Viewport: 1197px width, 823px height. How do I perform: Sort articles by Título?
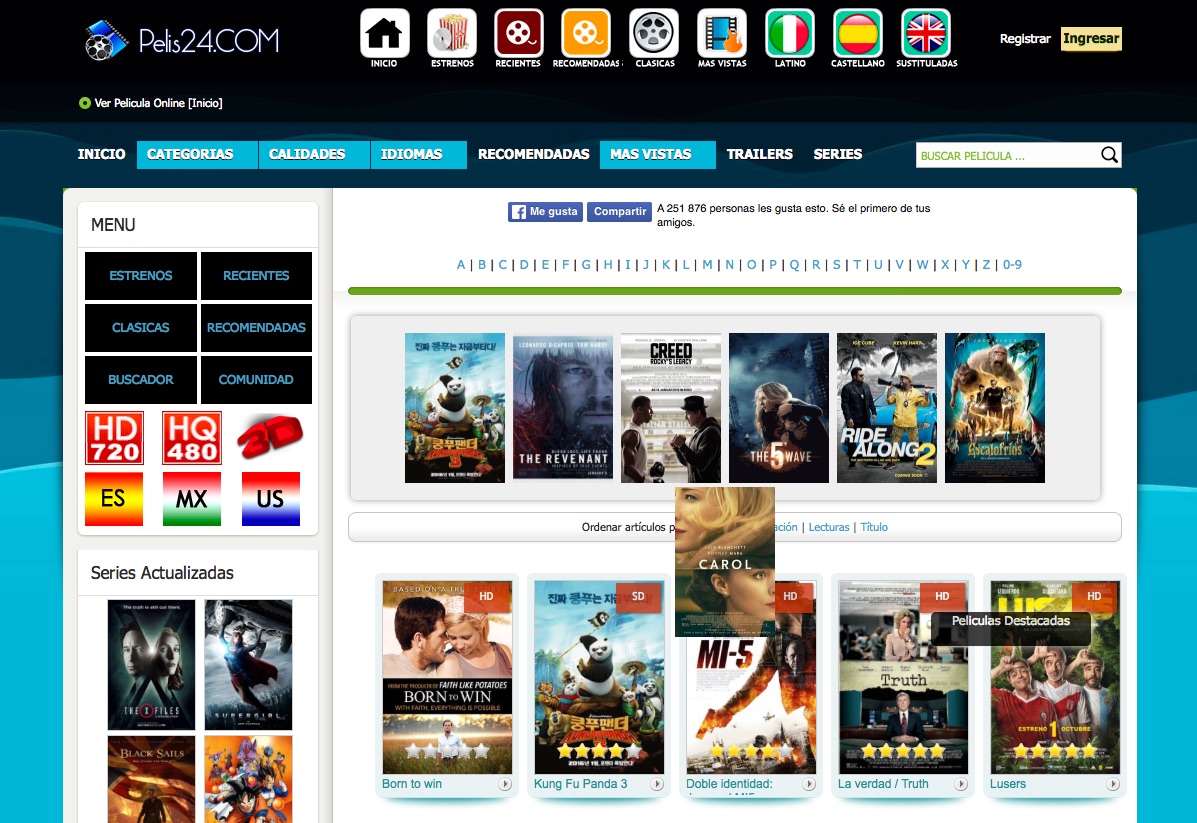pyautogui.click(x=873, y=527)
